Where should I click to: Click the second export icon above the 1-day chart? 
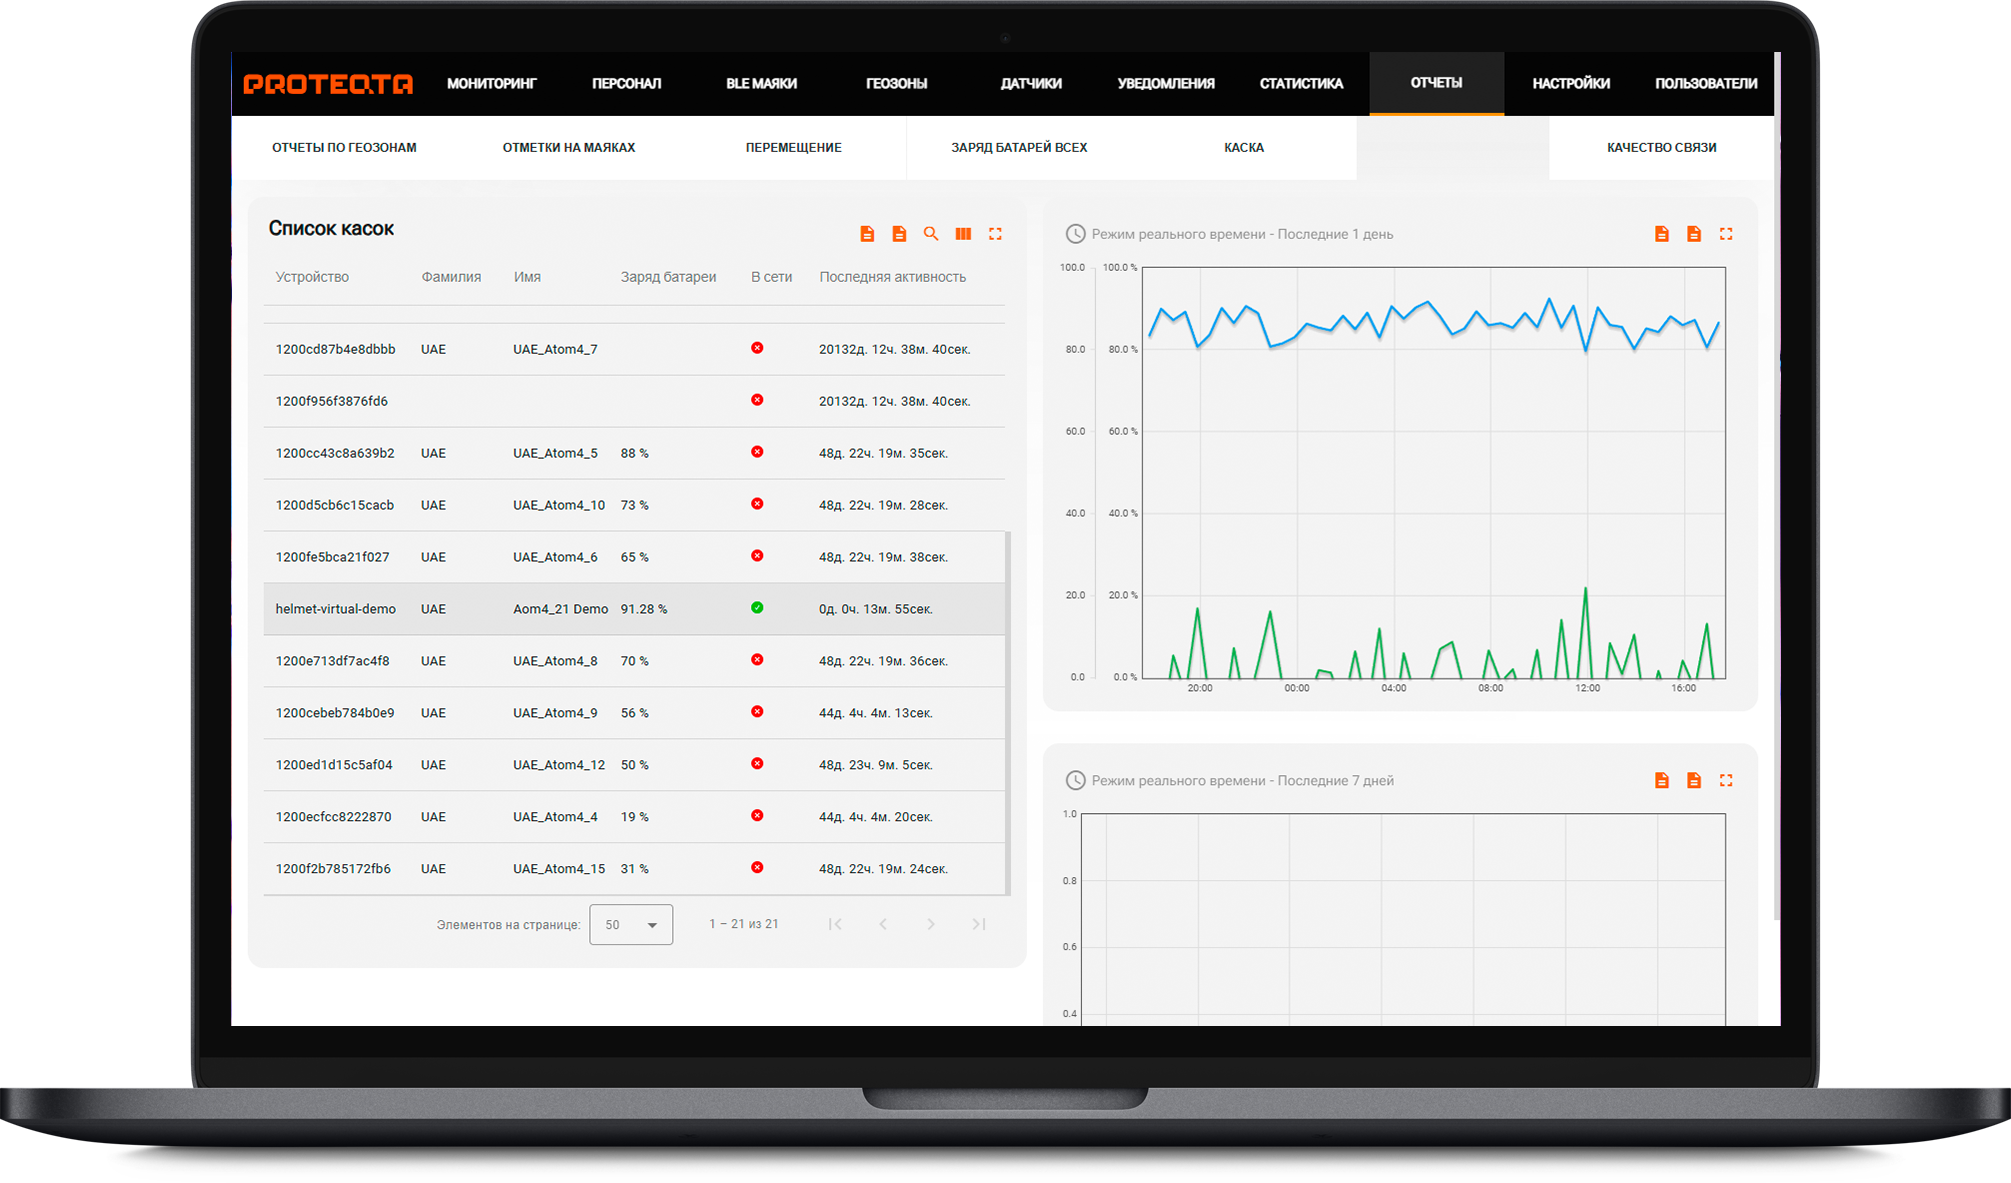(1694, 233)
